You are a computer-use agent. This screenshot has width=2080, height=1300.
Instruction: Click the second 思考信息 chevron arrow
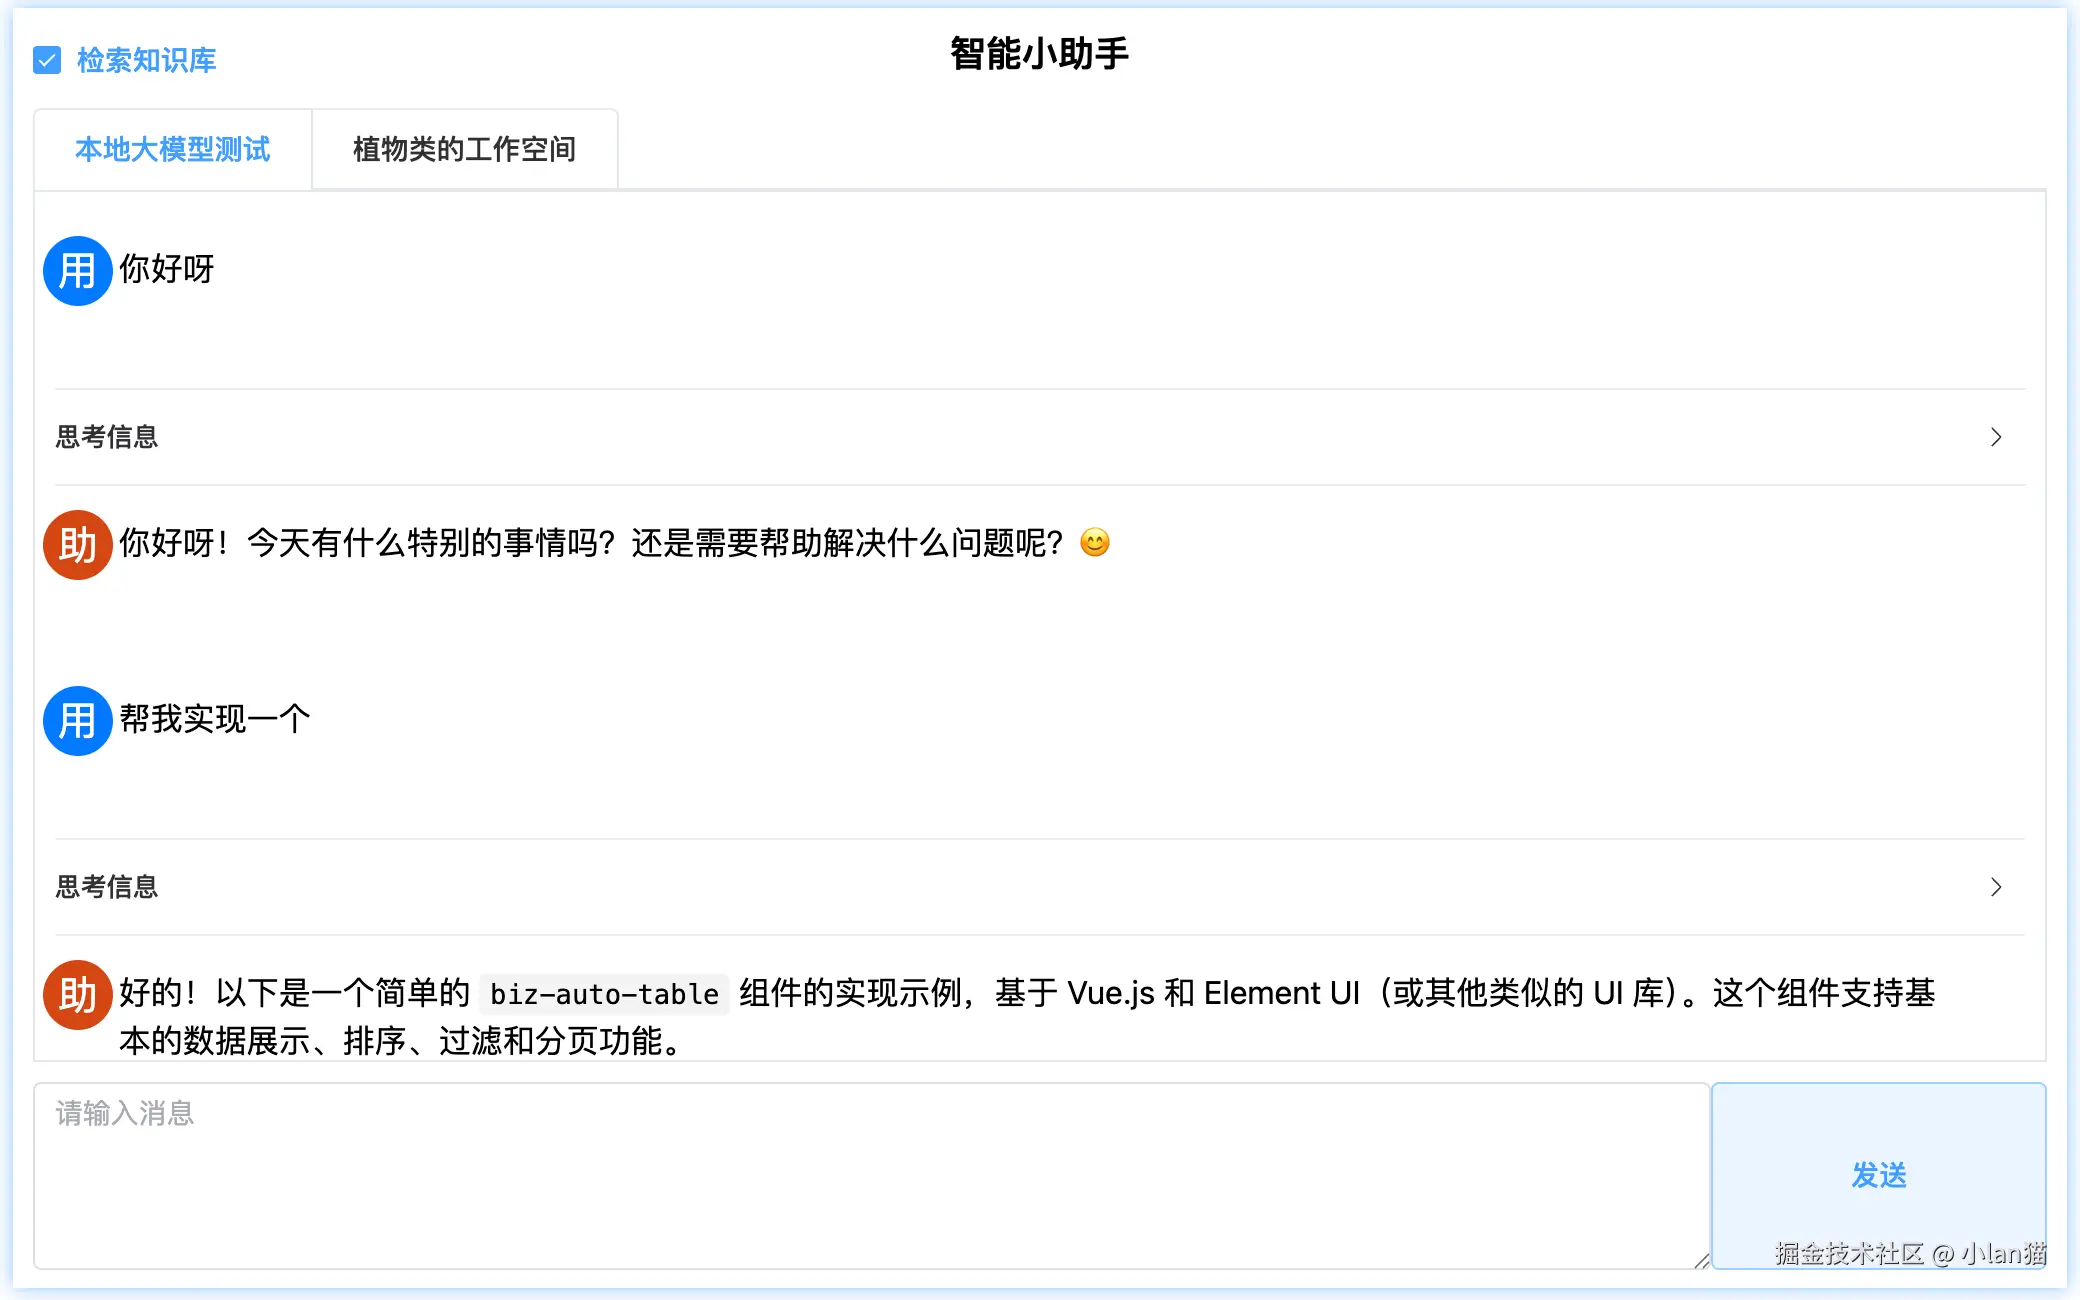click(1995, 887)
